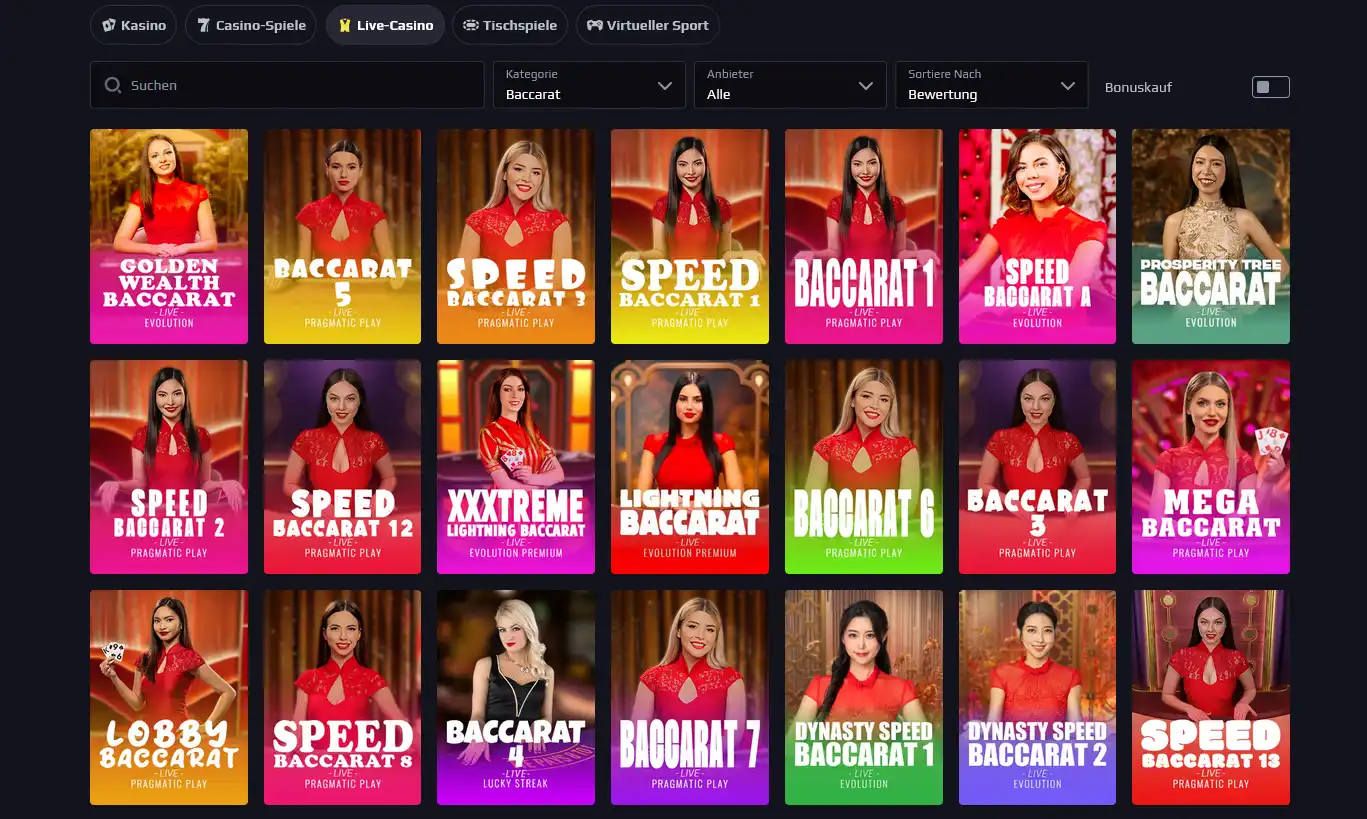Open Baccarat 3 live game

coord(1037,467)
